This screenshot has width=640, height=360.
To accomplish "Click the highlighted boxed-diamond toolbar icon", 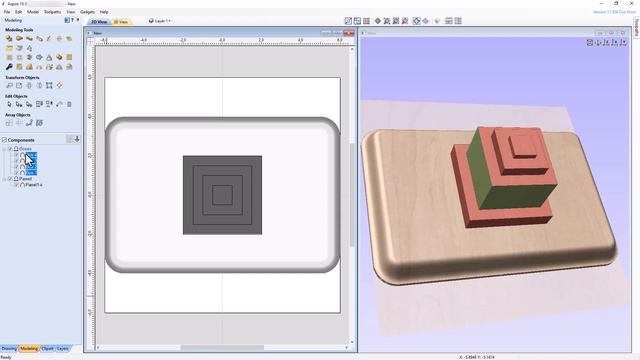I will pyautogui.click(x=416, y=21).
